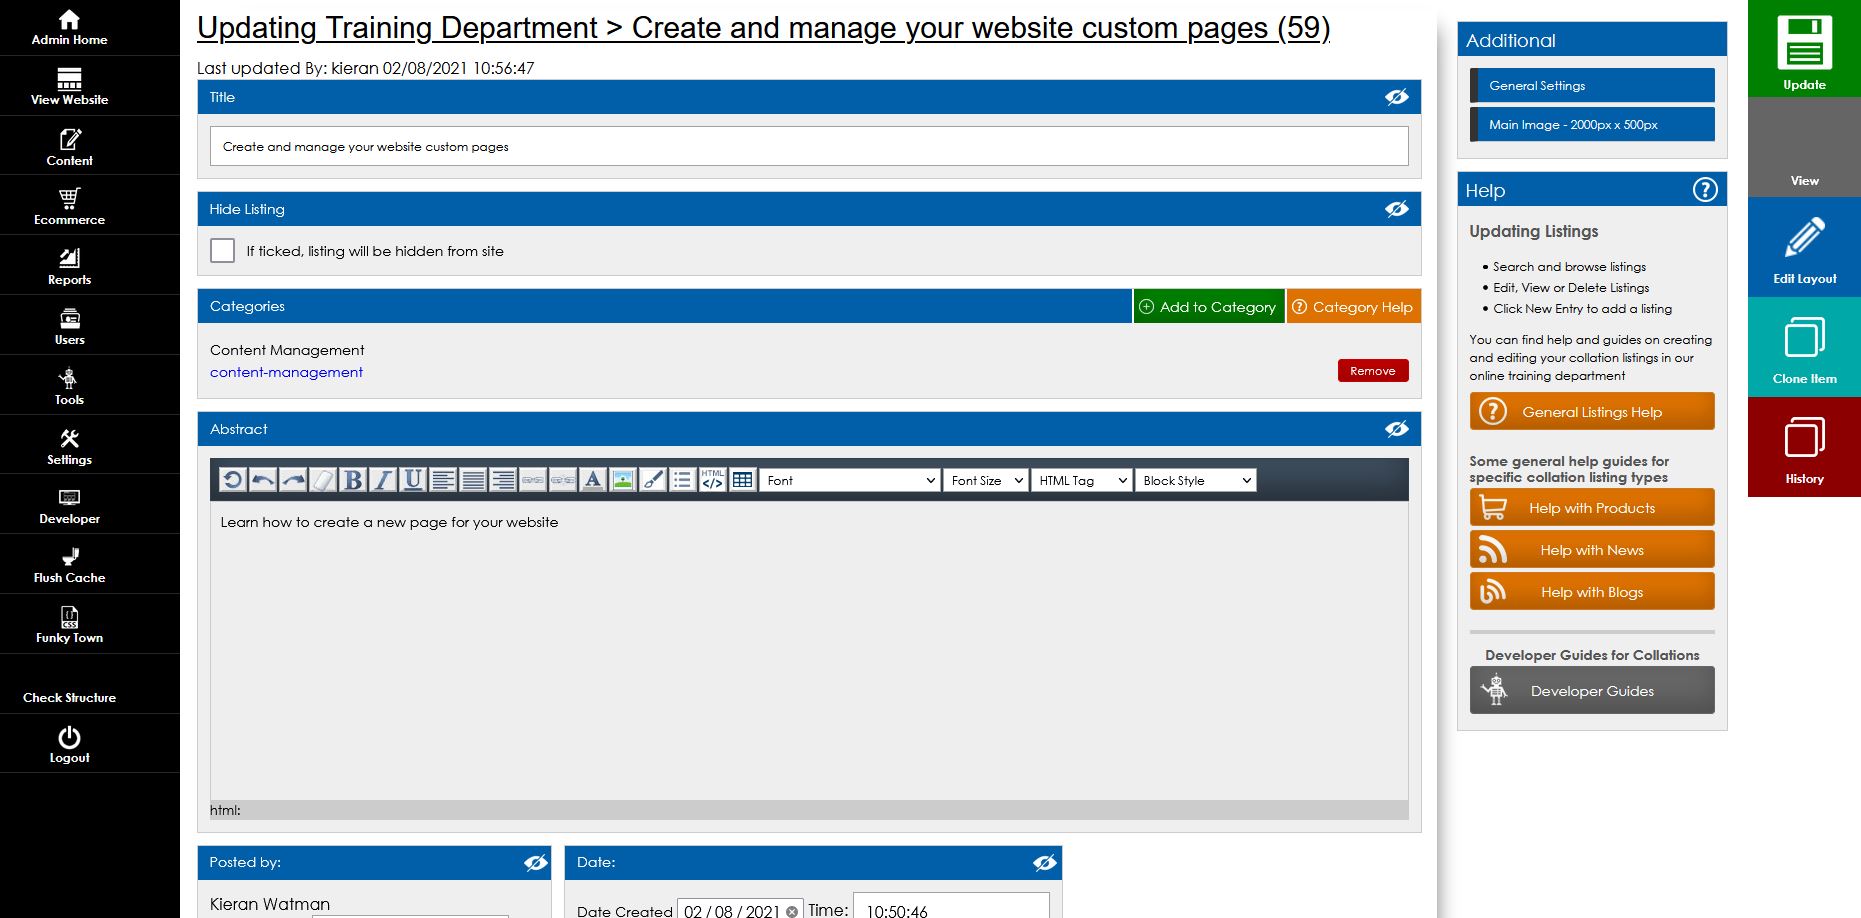The width and height of the screenshot is (1861, 918).
Task: Click the Title text input field
Action: pyautogui.click(x=808, y=147)
